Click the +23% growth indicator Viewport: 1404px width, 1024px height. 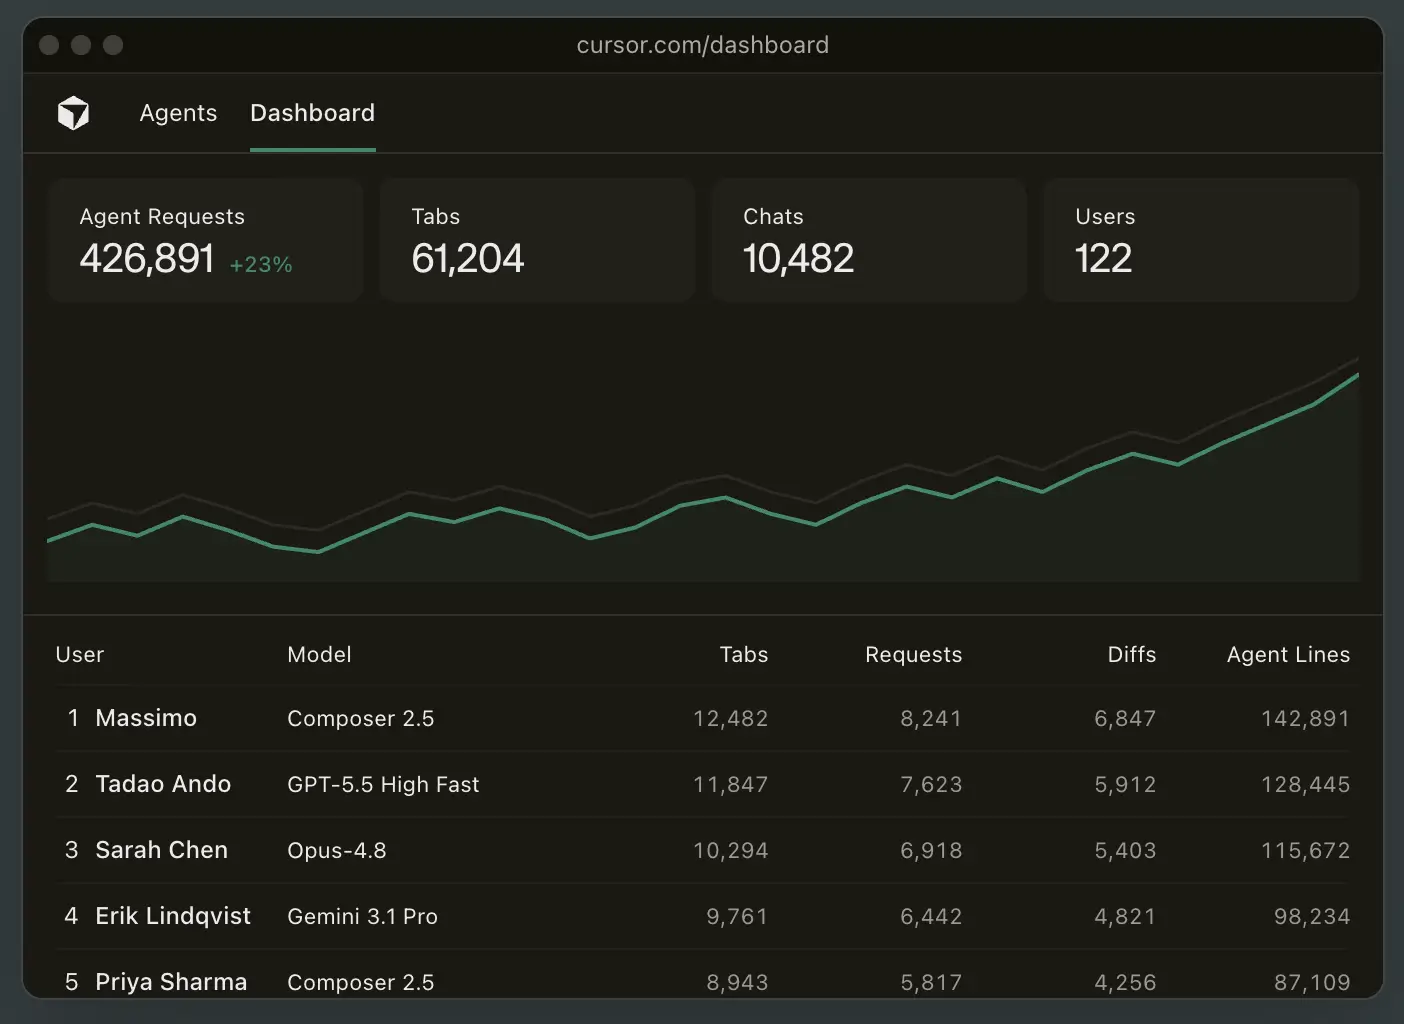(x=261, y=265)
